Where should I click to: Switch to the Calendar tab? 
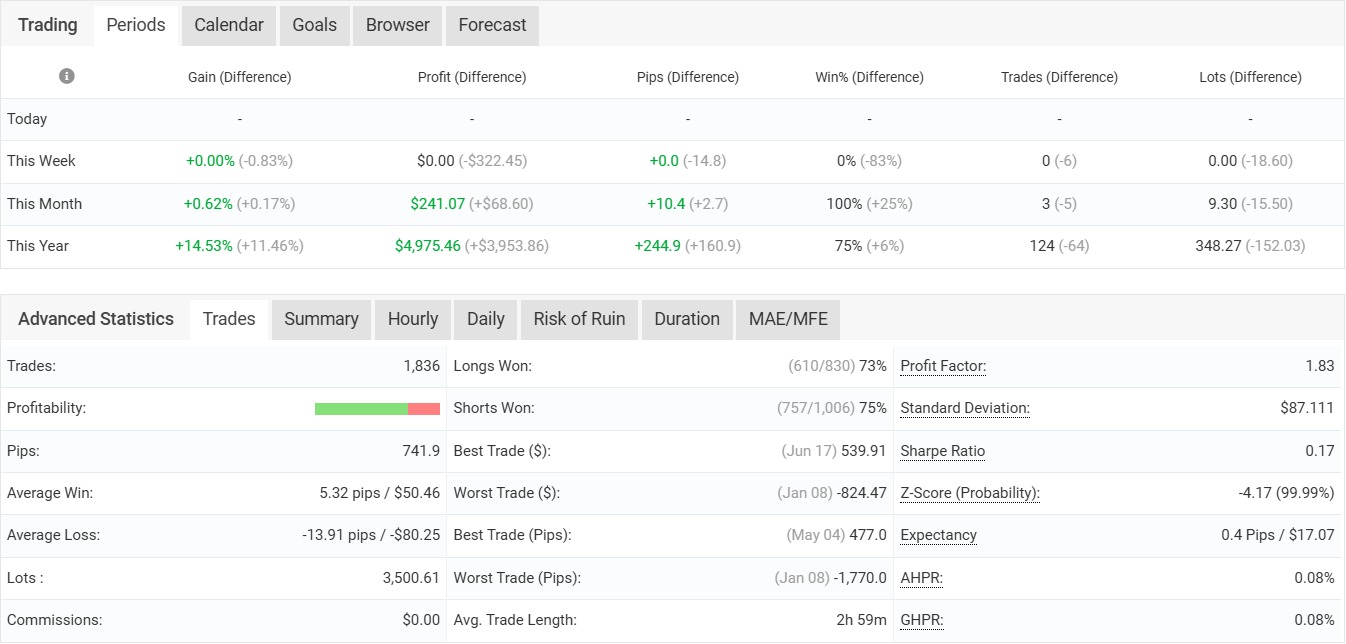click(x=229, y=25)
